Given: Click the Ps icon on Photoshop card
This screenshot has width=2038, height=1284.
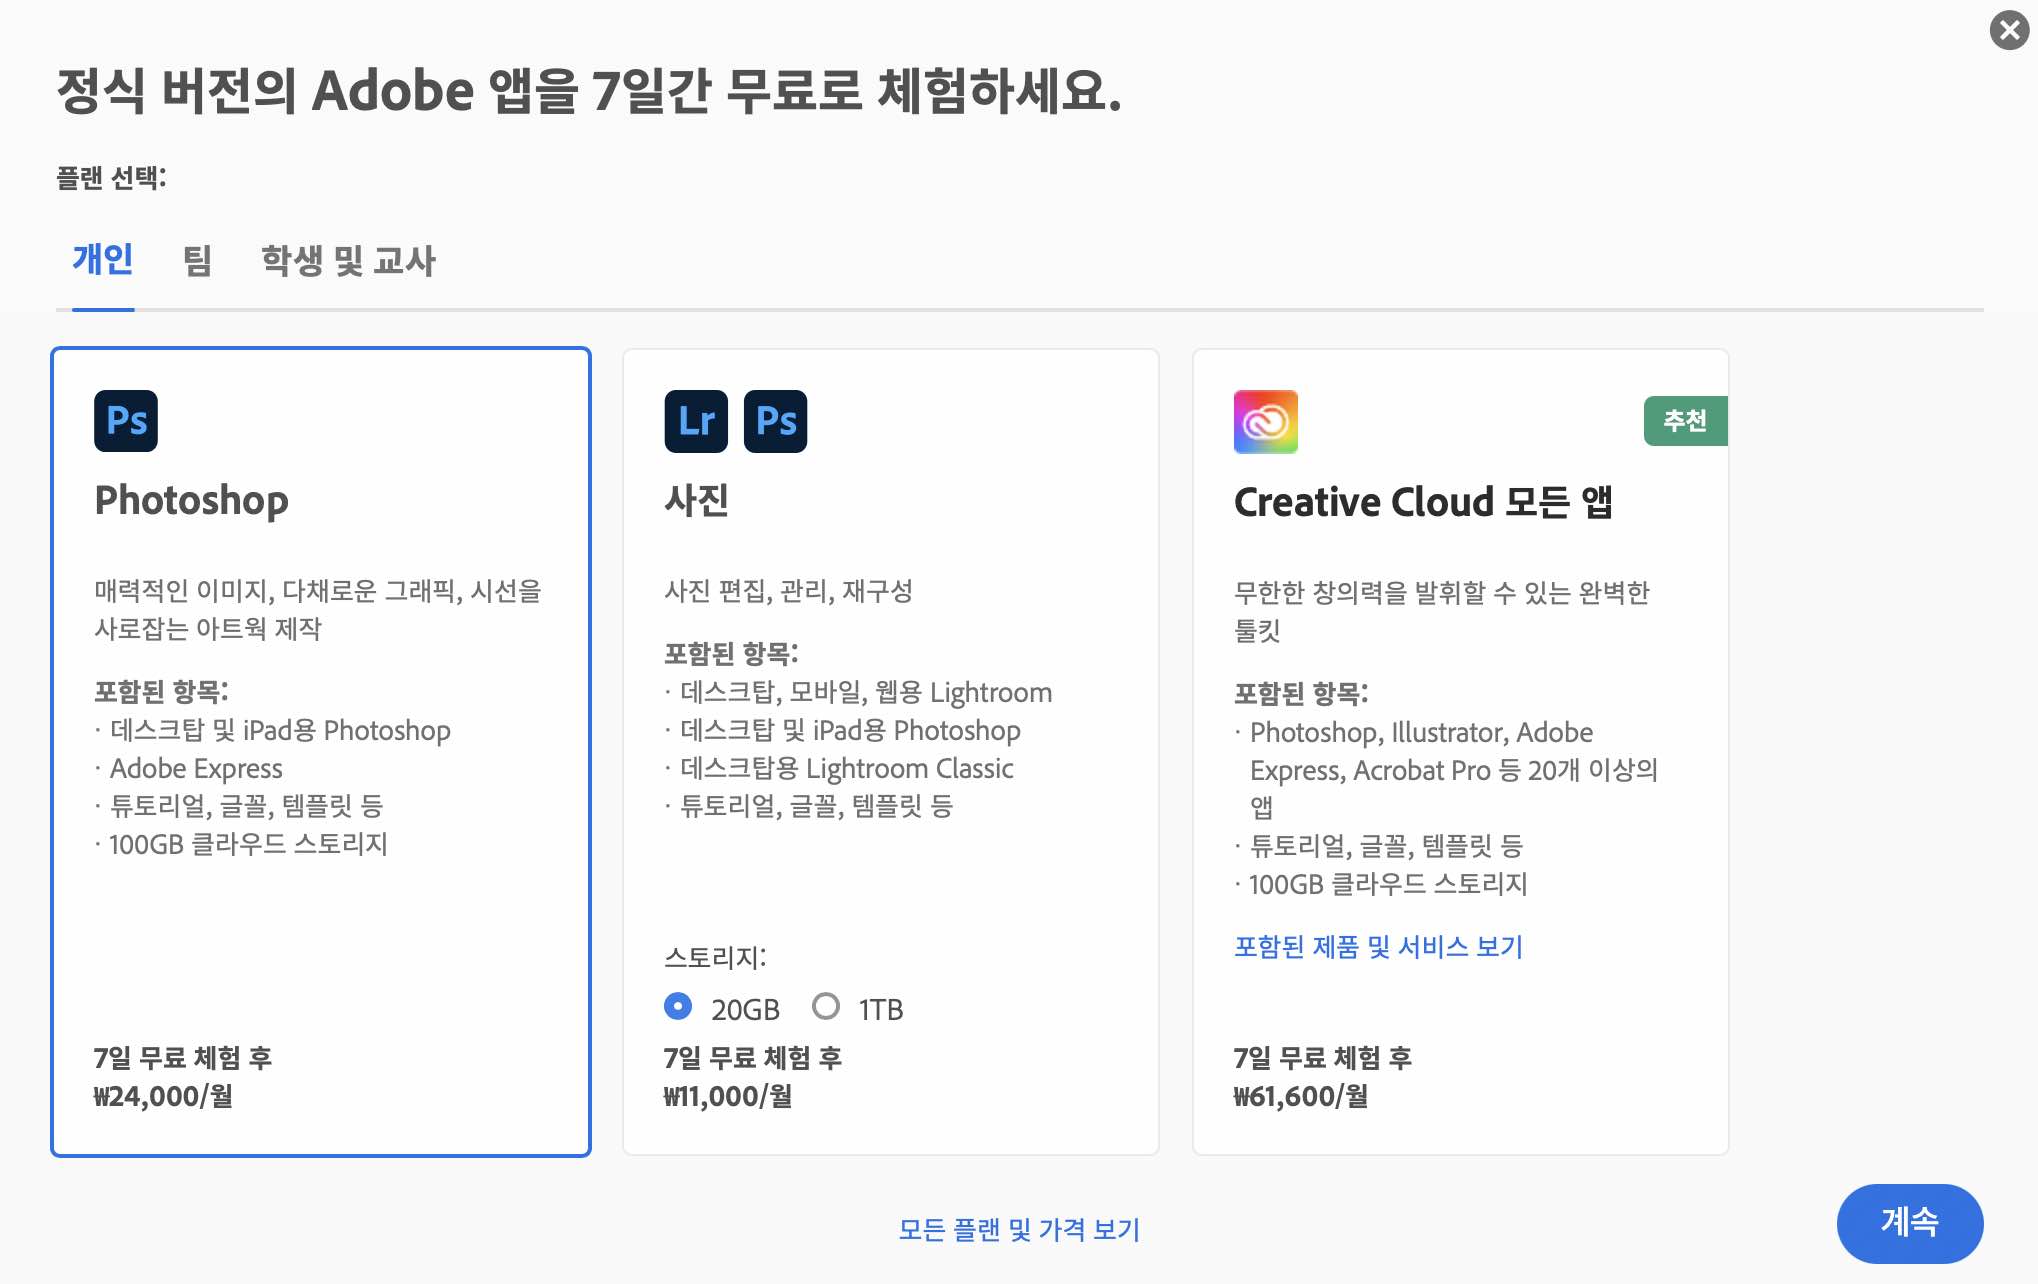Looking at the screenshot, I should tap(126, 421).
